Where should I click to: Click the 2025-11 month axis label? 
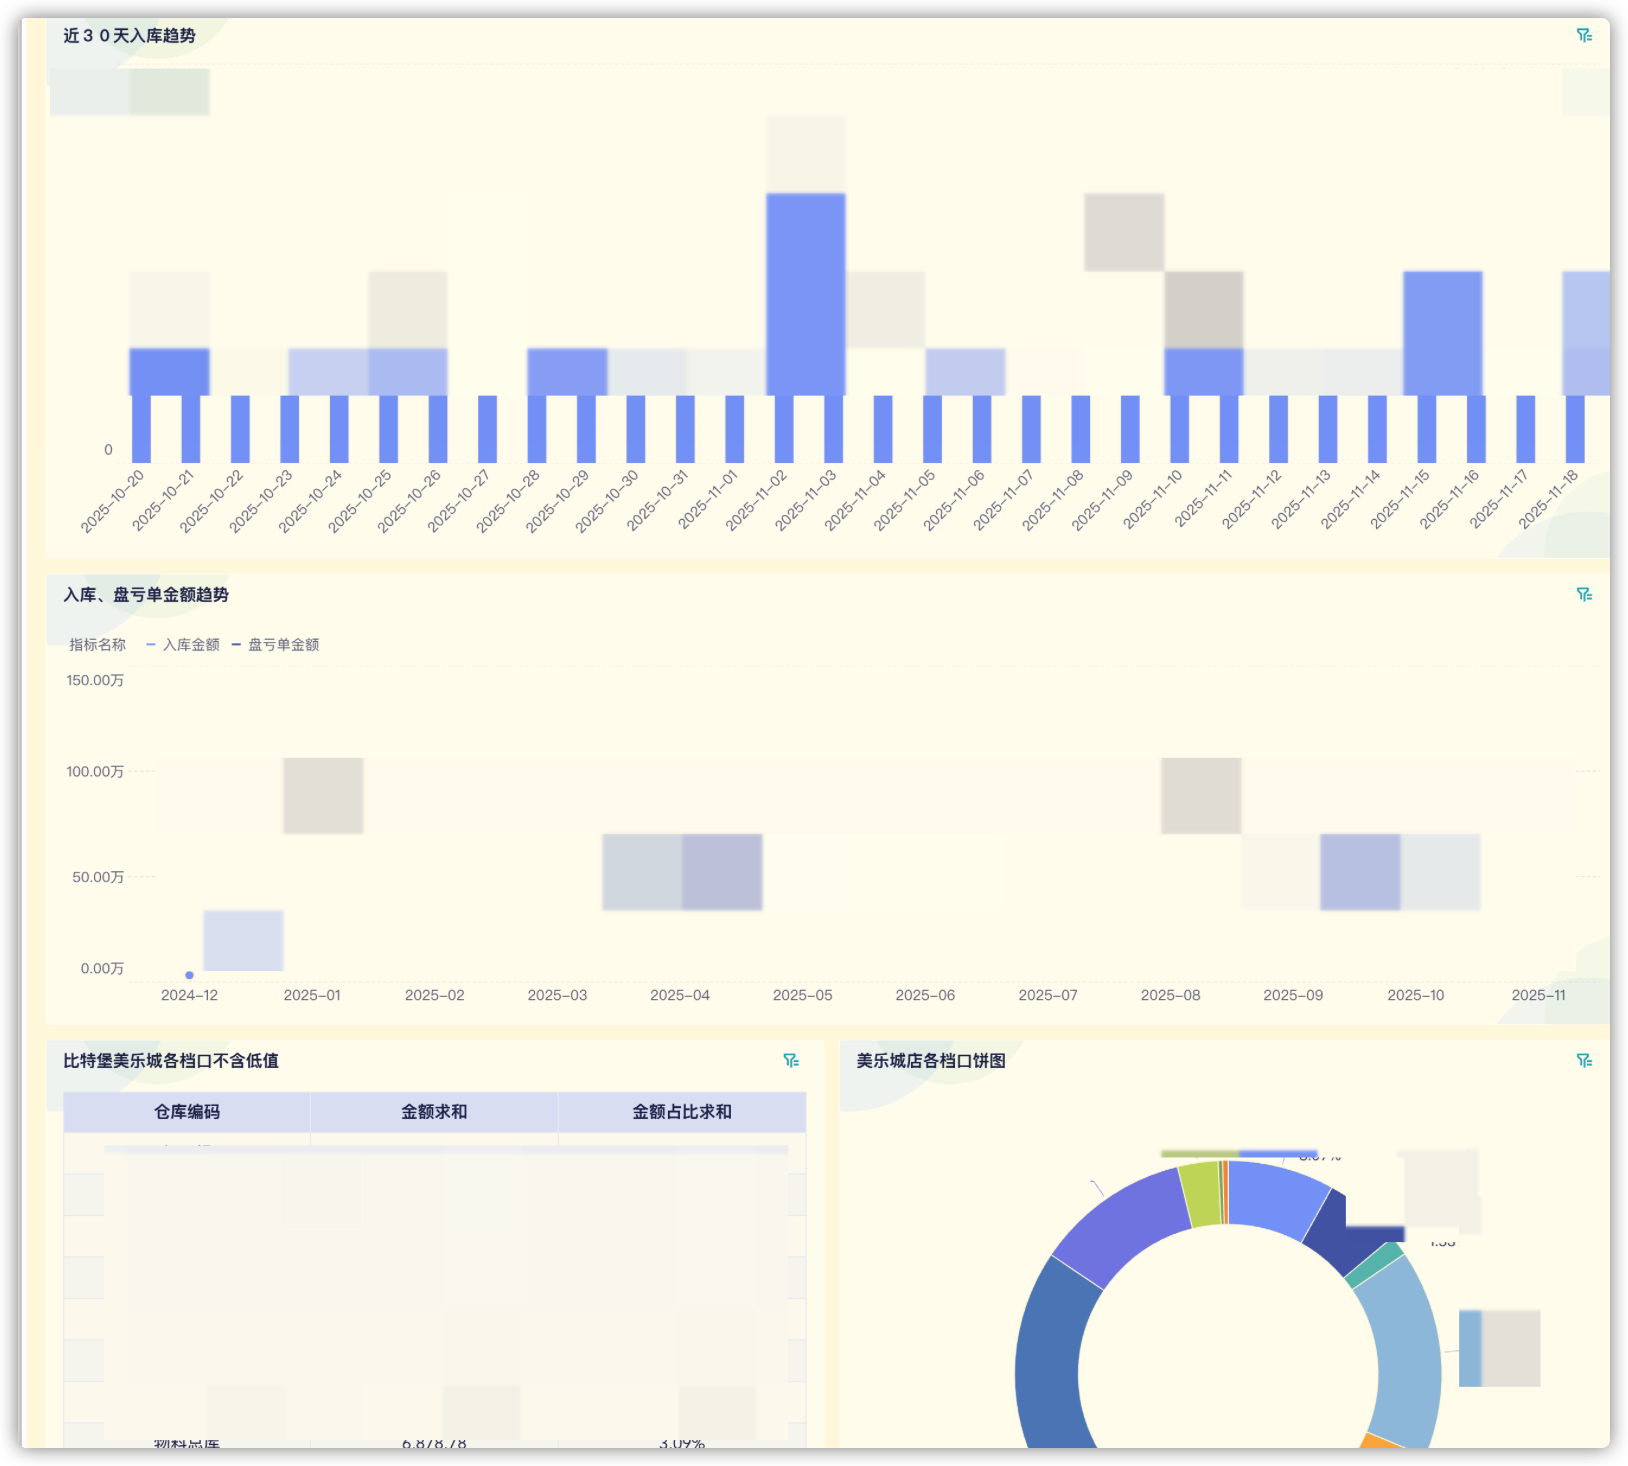coord(1539,995)
